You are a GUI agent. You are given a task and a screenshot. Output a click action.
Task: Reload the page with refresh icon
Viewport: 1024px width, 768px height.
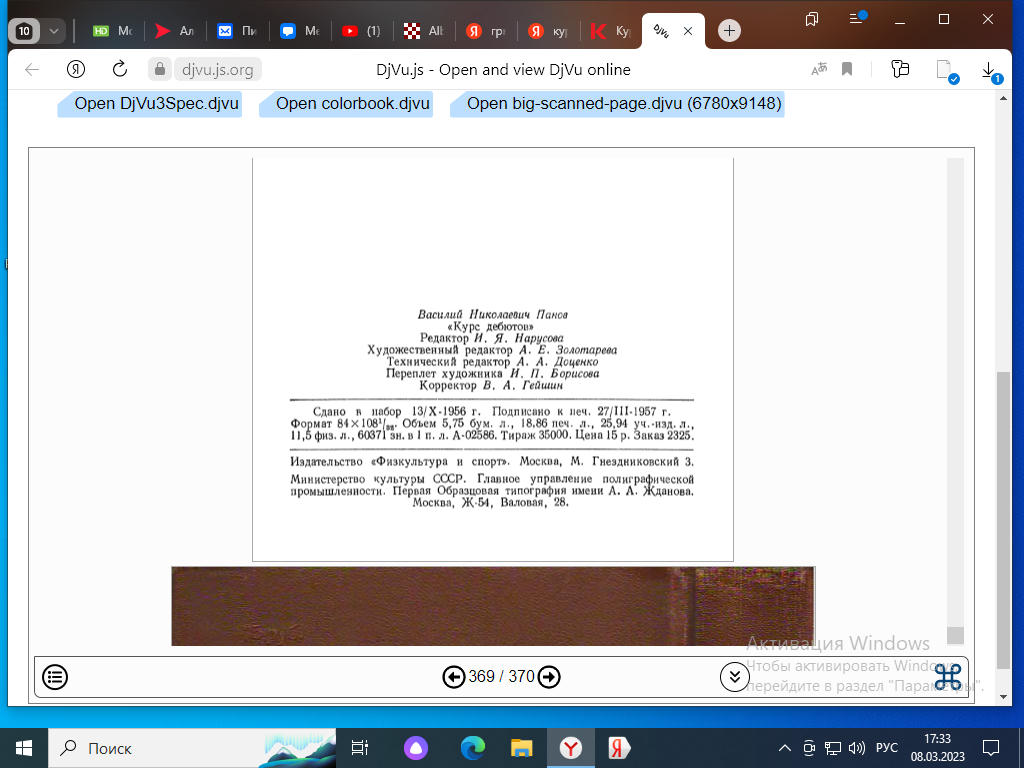[x=119, y=69]
